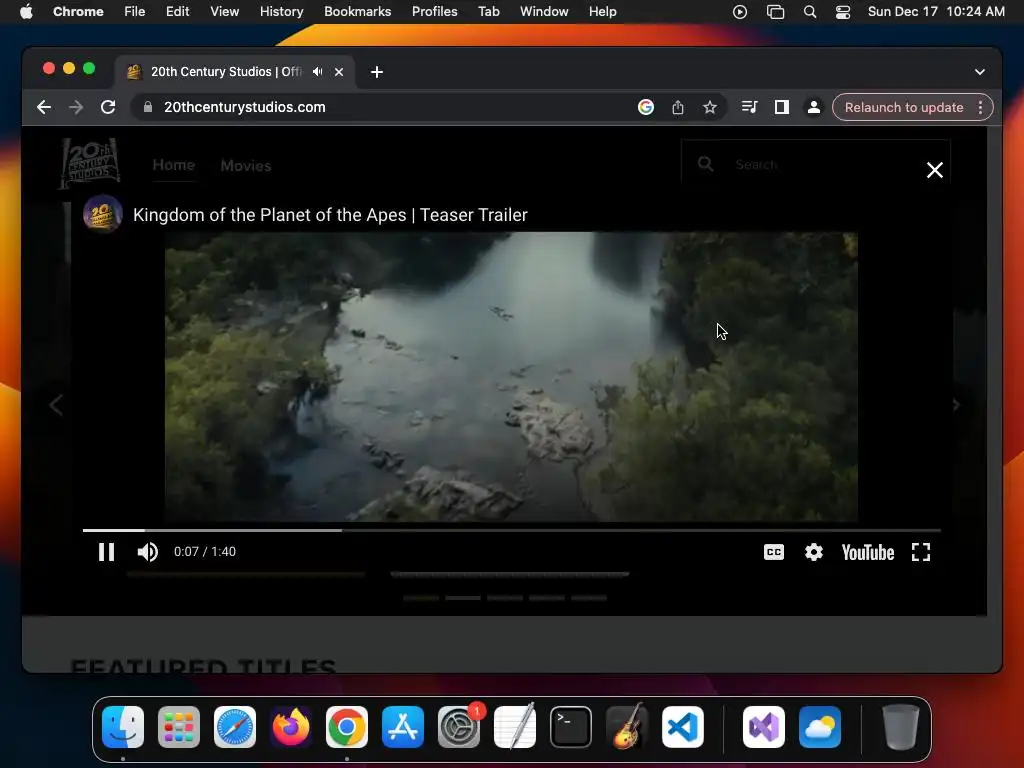The width and height of the screenshot is (1024, 768).
Task: Open the Profiles menu
Action: (434, 12)
